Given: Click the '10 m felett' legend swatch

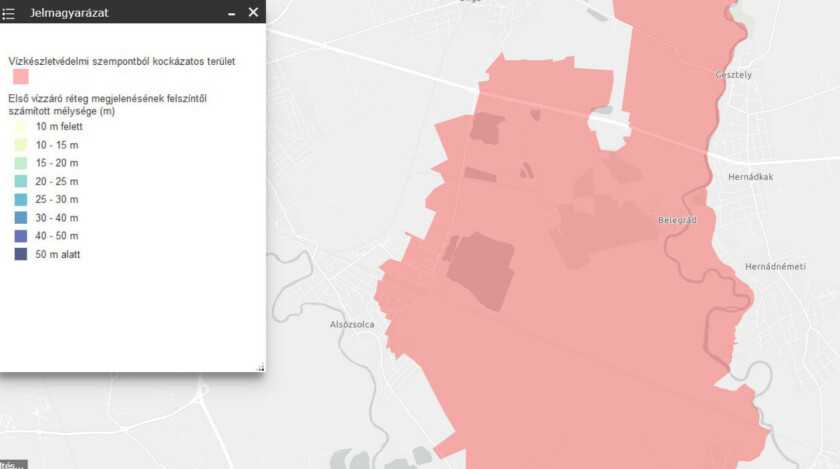Looking at the screenshot, I should pos(20,127).
